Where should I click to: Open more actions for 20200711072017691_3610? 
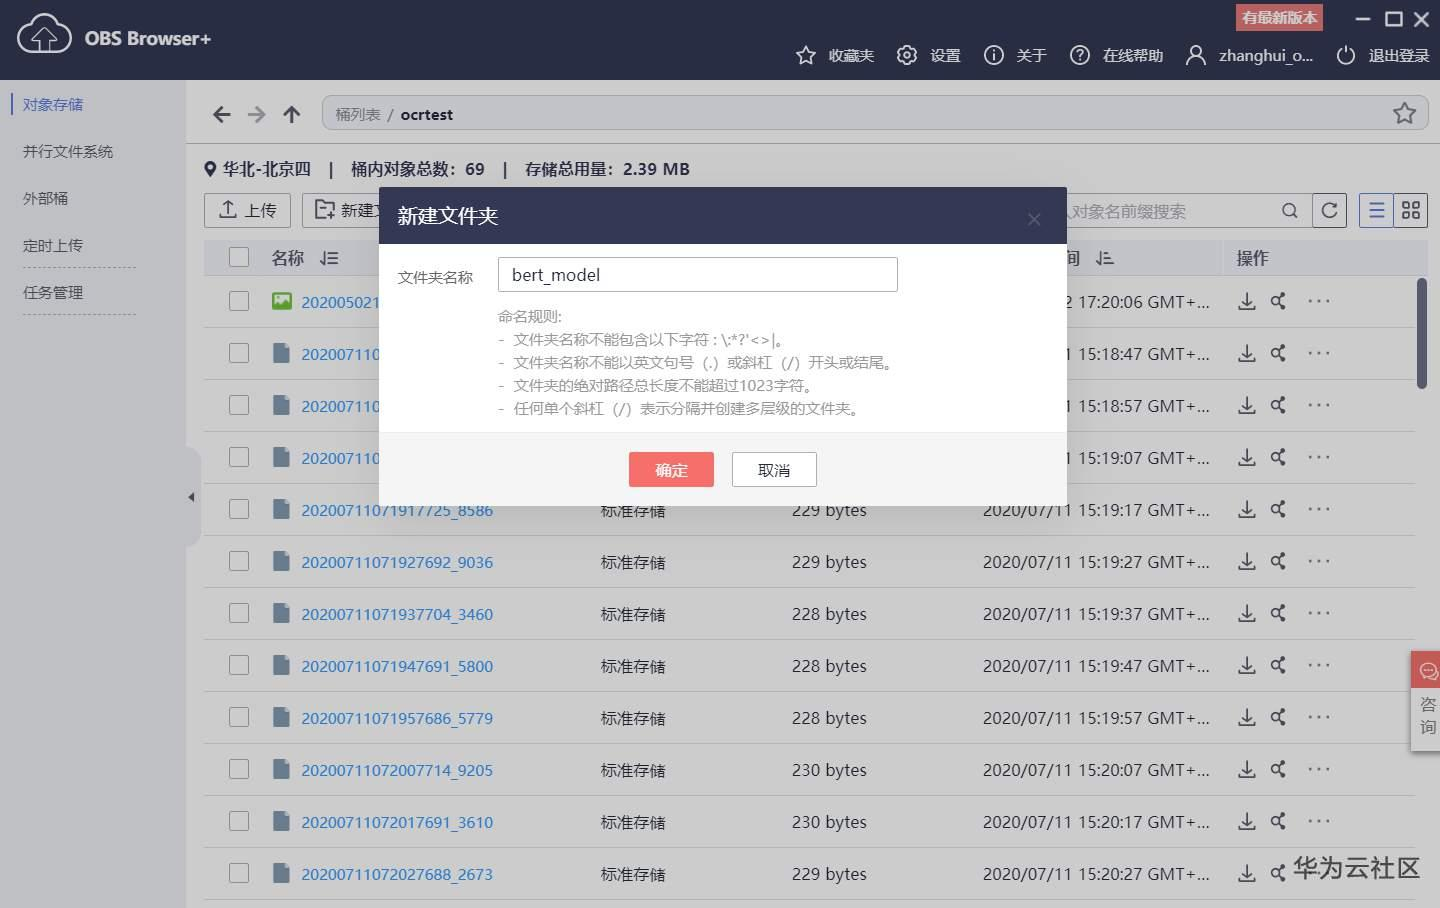(x=1319, y=821)
